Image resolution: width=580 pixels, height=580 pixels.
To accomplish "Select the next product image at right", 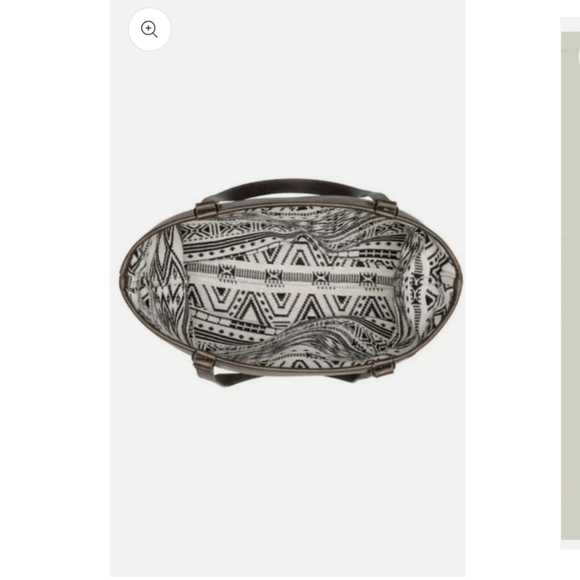I will (x=570, y=286).
